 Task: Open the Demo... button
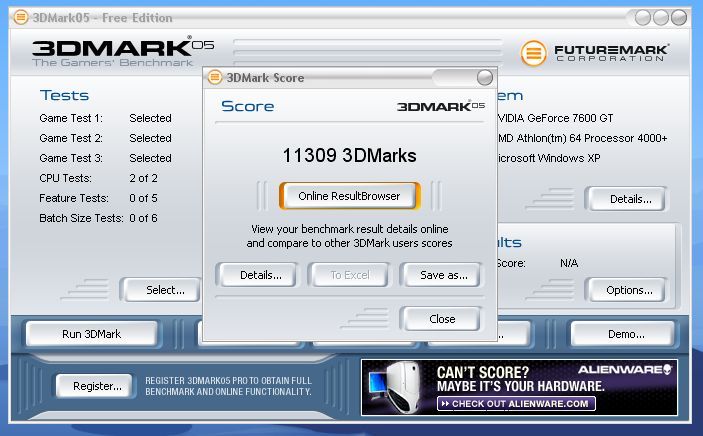point(624,334)
